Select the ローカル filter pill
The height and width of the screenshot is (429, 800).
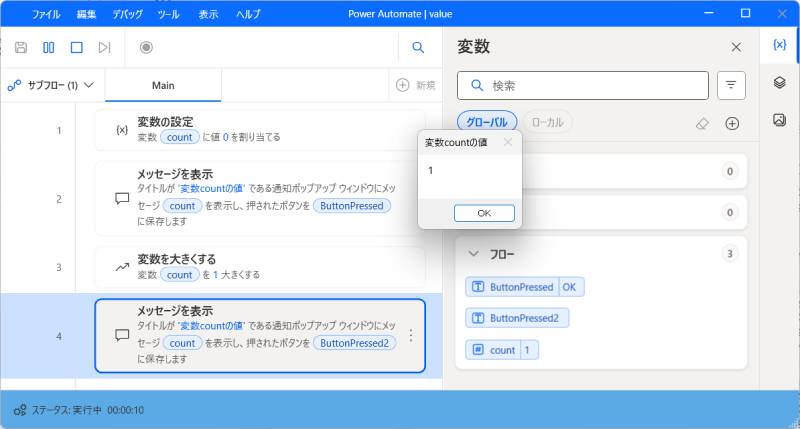[x=547, y=122]
